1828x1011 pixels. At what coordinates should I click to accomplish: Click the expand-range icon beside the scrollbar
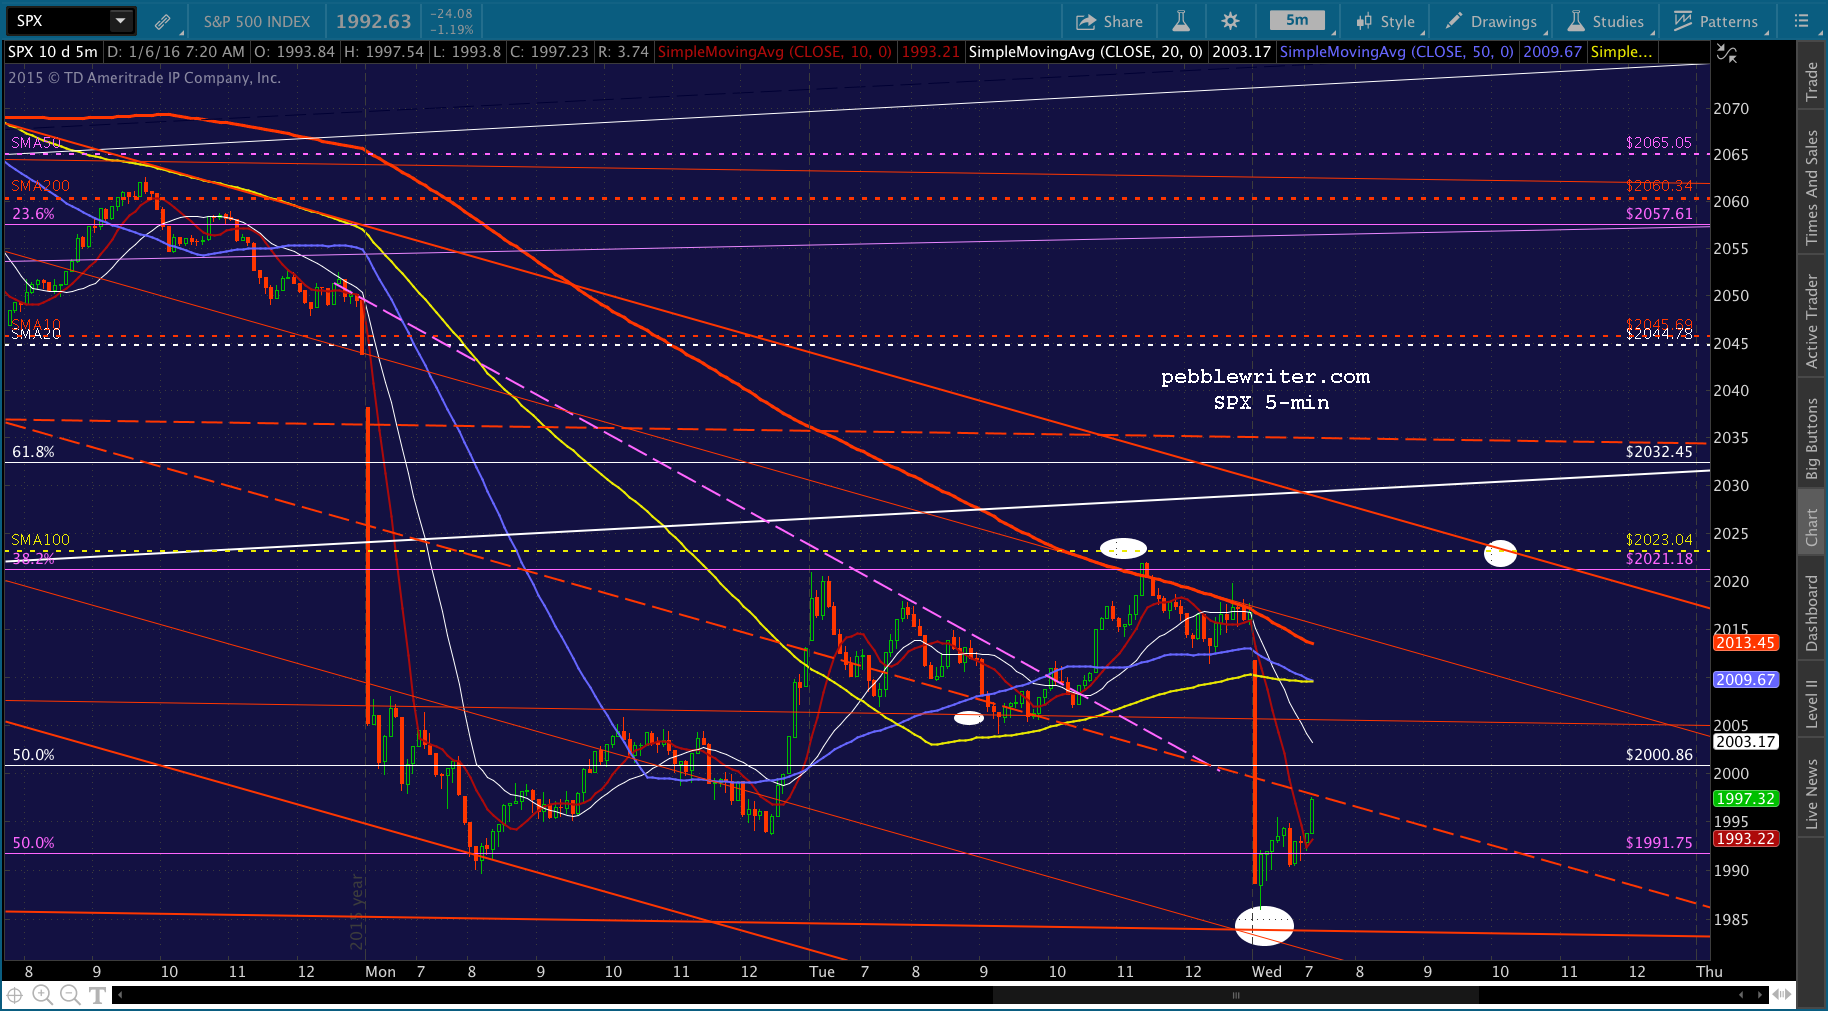click(1782, 995)
